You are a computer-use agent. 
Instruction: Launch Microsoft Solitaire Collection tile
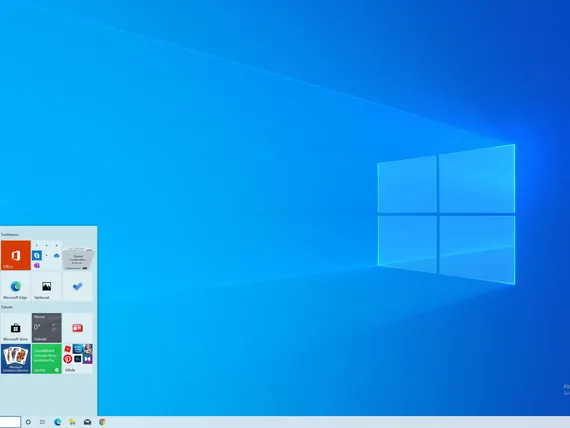click(16, 359)
